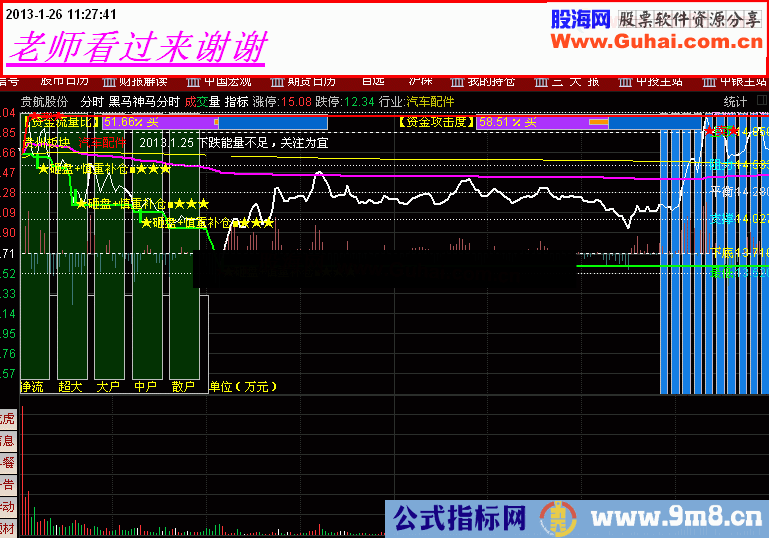Select the 贵航股份 stock name
This screenshot has width=769, height=538.
tap(44, 102)
